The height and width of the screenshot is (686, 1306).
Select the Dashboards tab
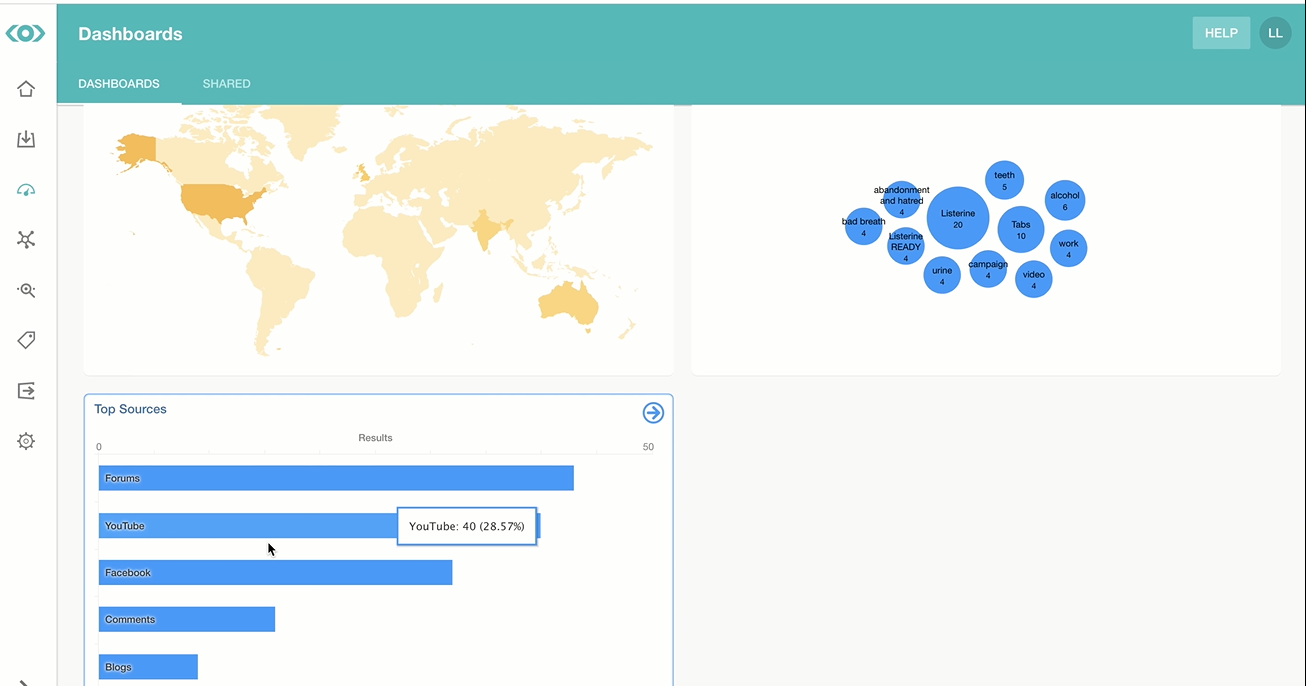[119, 84]
